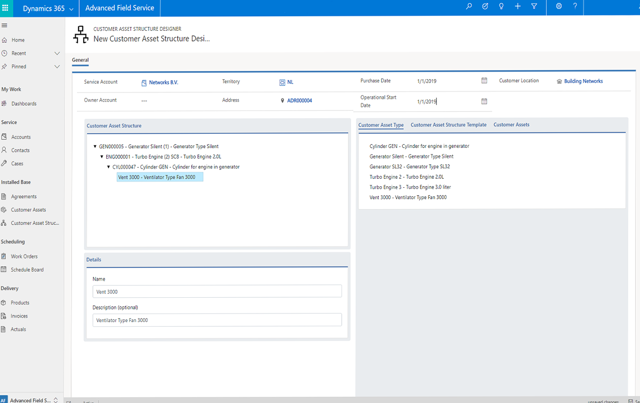
Task: Toggle the hamburger navigation menu
Action: [x=6, y=26]
